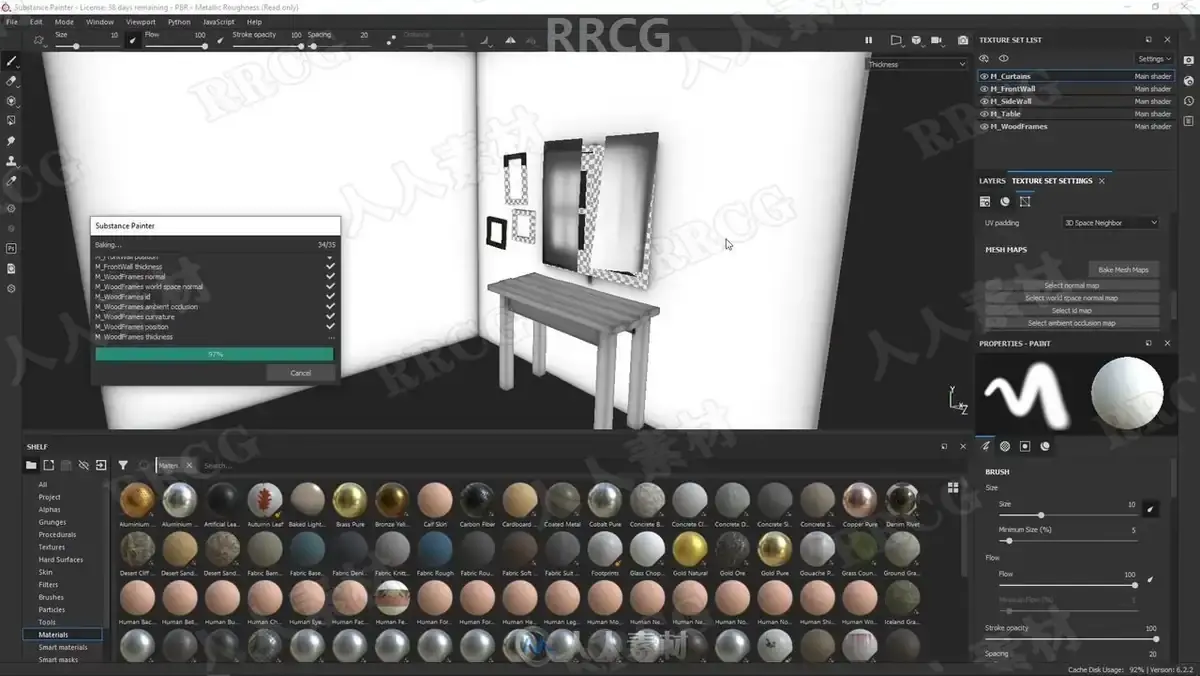
Task: Select Smart materials shelf category
Action: [62, 647]
